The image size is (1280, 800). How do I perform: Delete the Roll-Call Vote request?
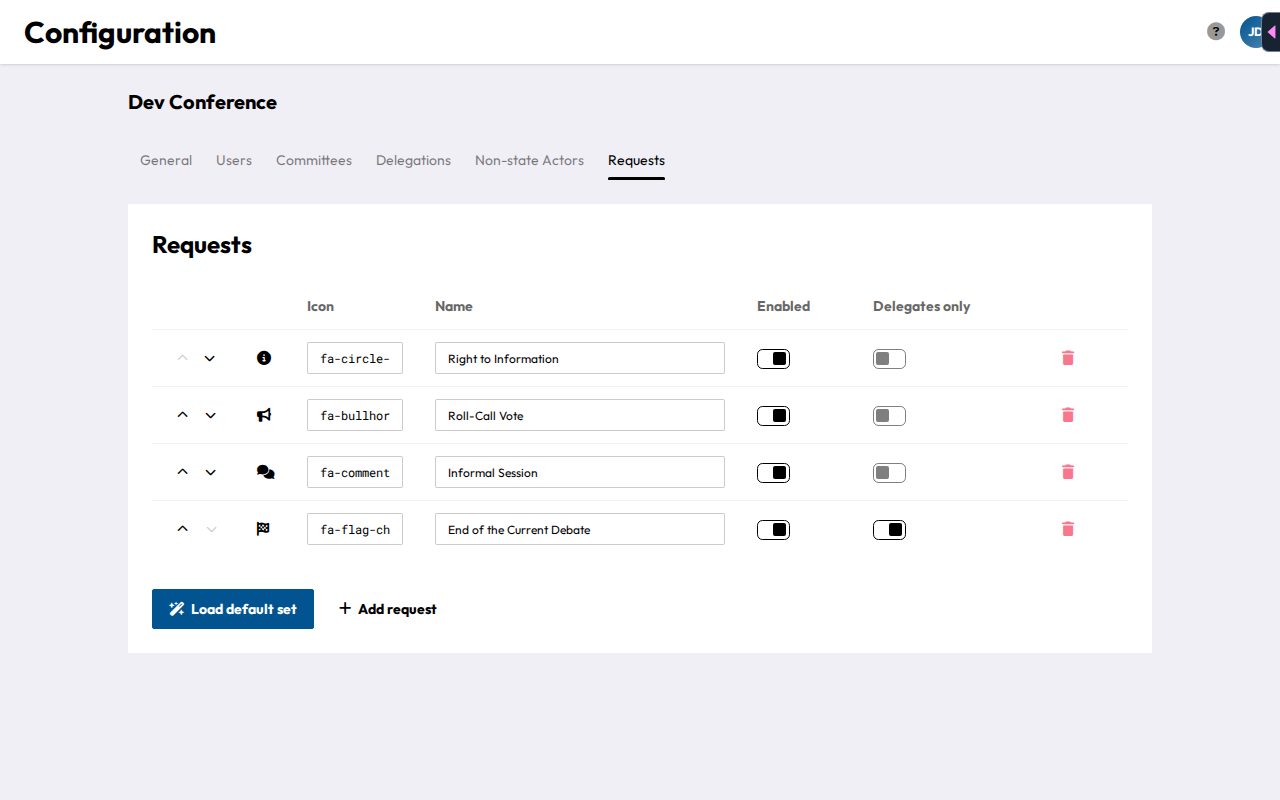pyautogui.click(x=1067, y=415)
